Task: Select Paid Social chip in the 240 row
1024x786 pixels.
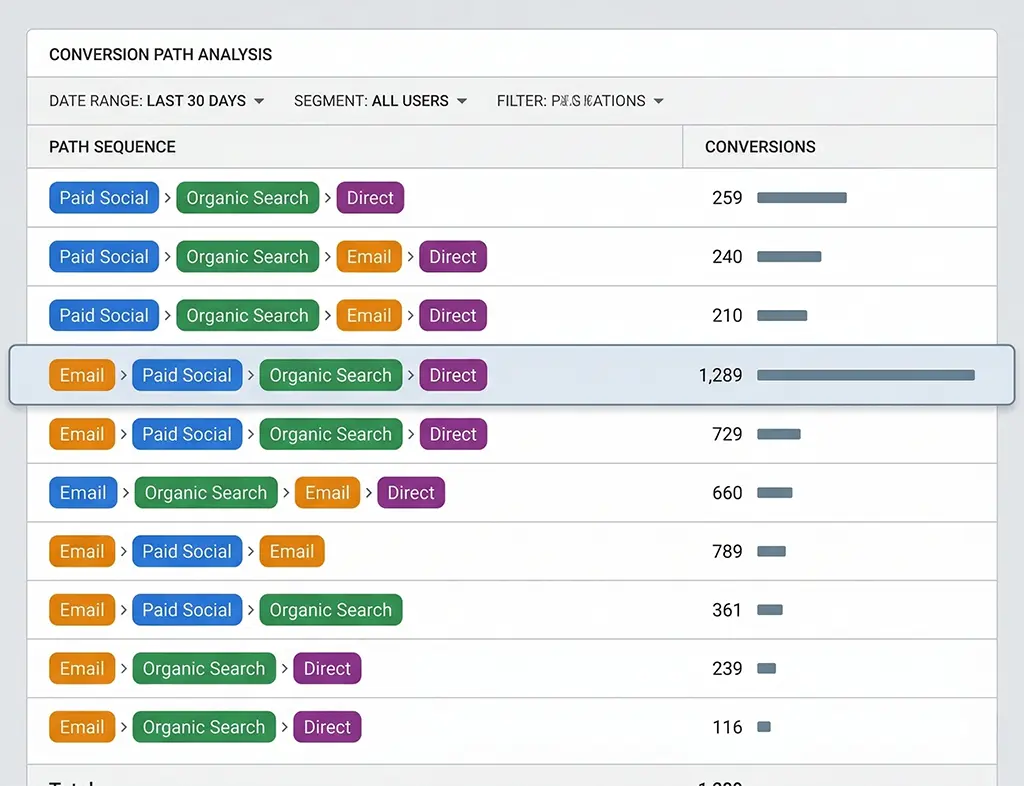Action: click(x=104, y=257)
